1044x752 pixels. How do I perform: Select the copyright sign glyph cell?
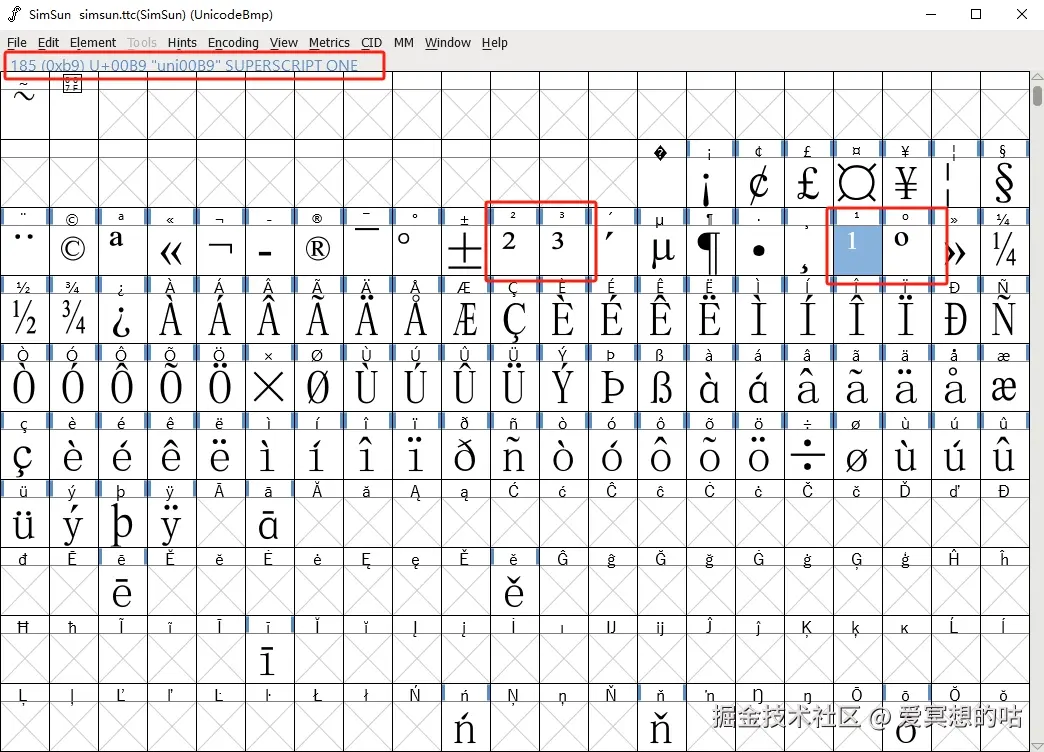tap(74, 250)
